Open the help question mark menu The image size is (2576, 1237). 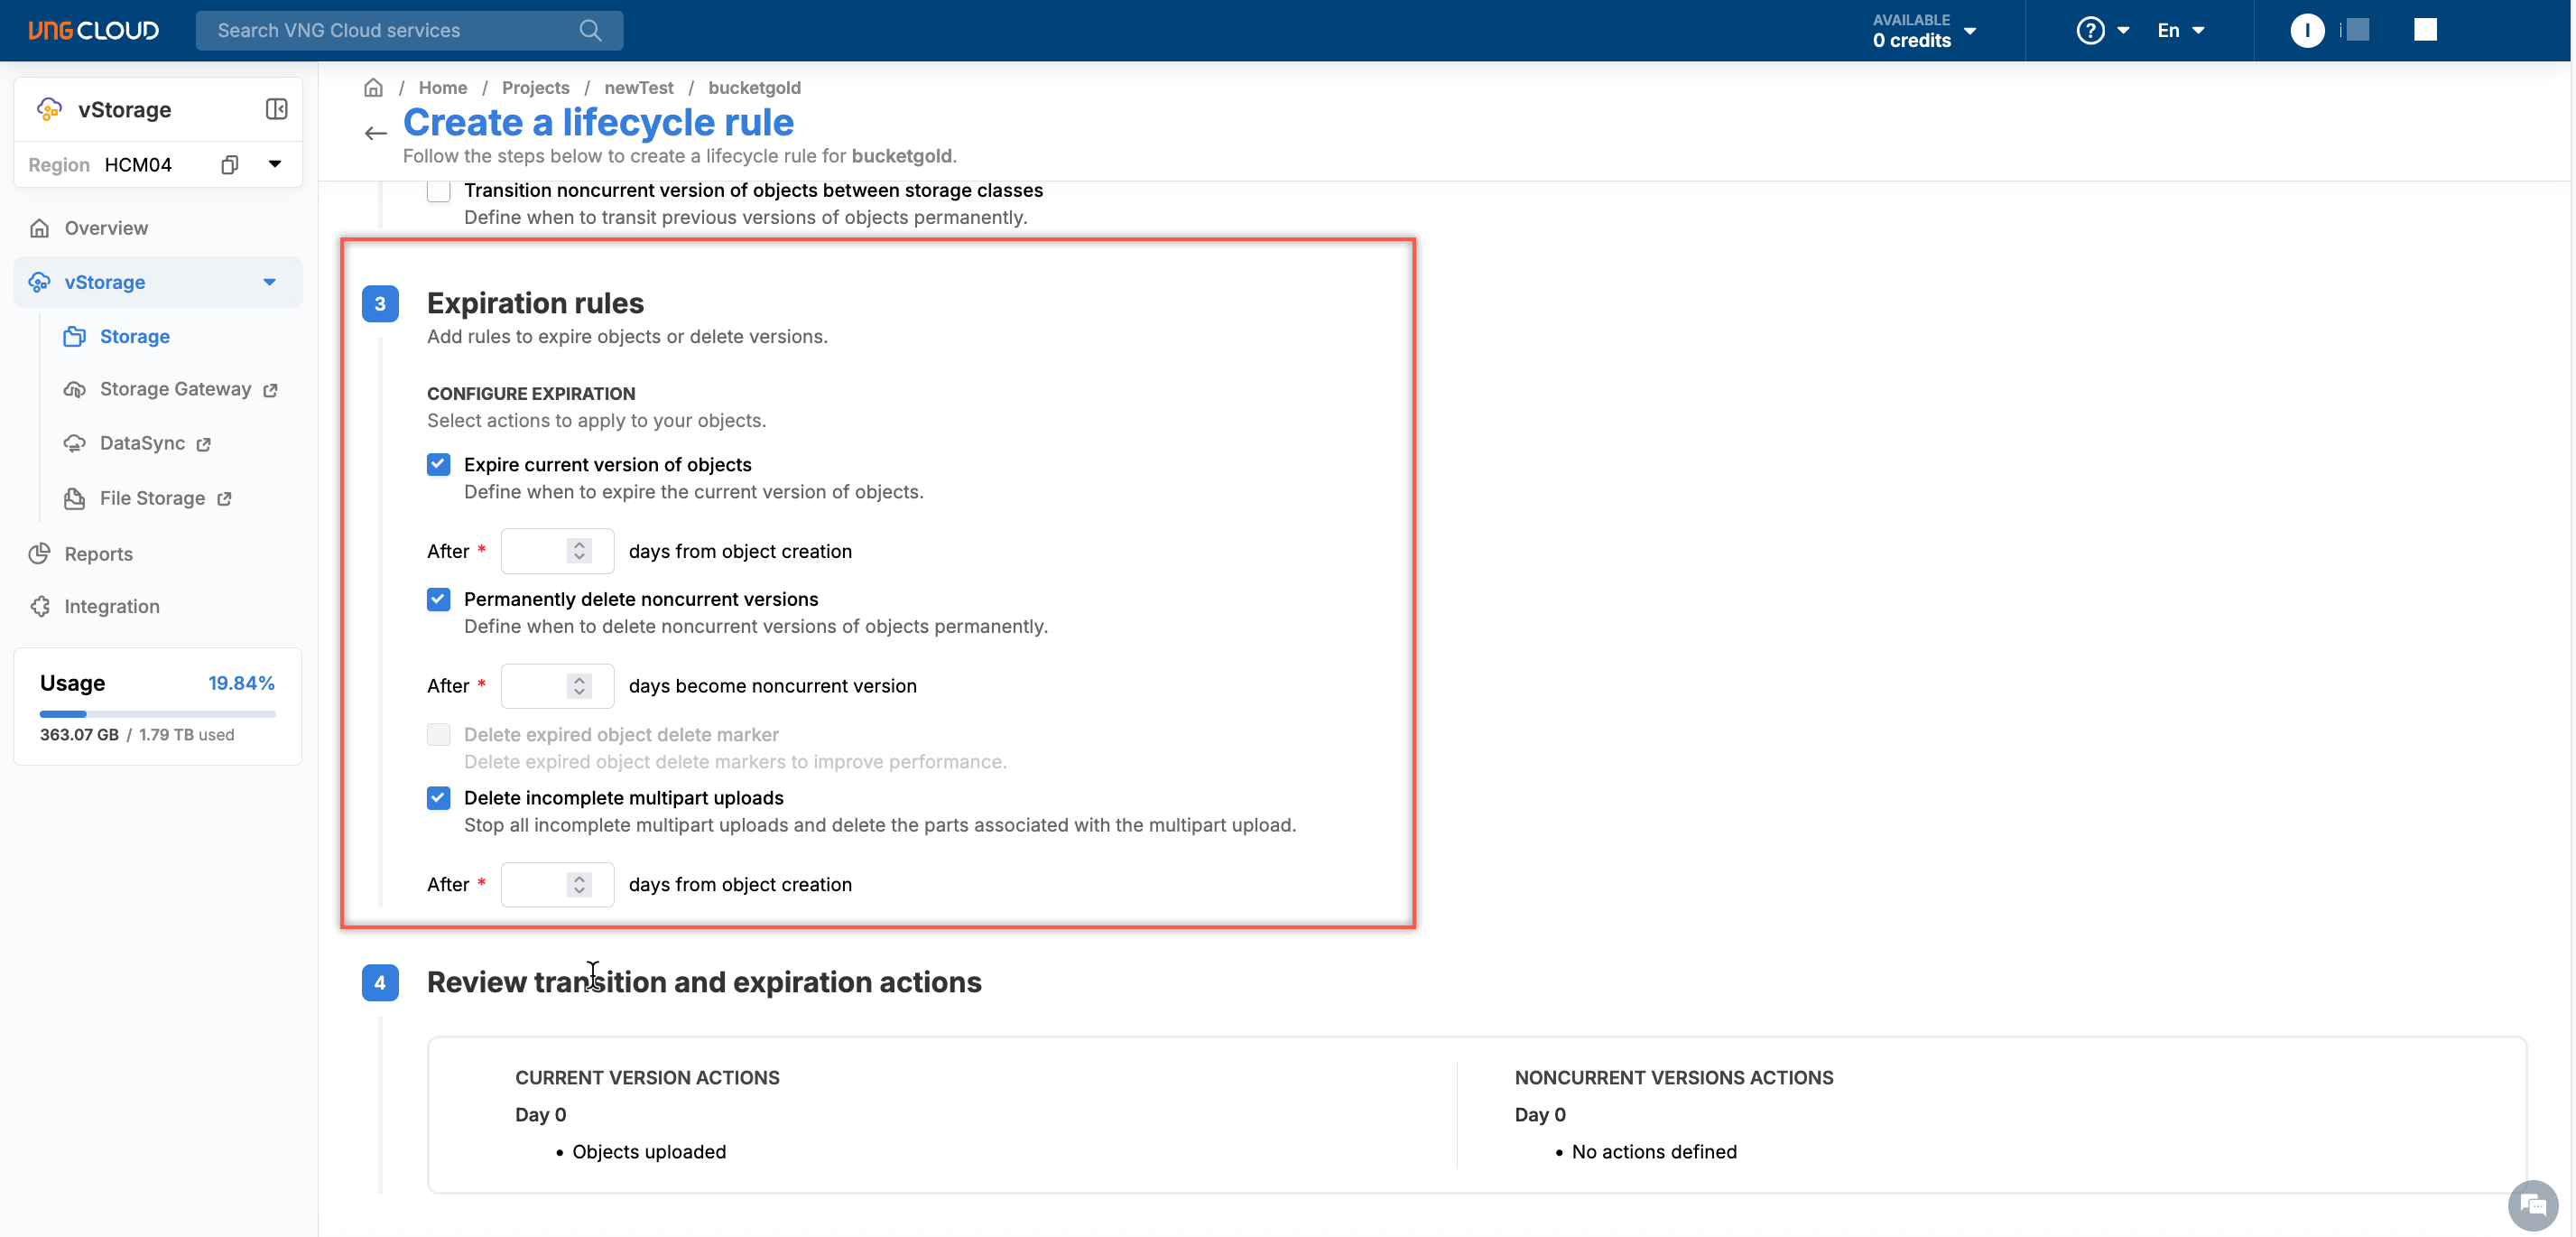pyautogui.click(x=2090, y=30)
